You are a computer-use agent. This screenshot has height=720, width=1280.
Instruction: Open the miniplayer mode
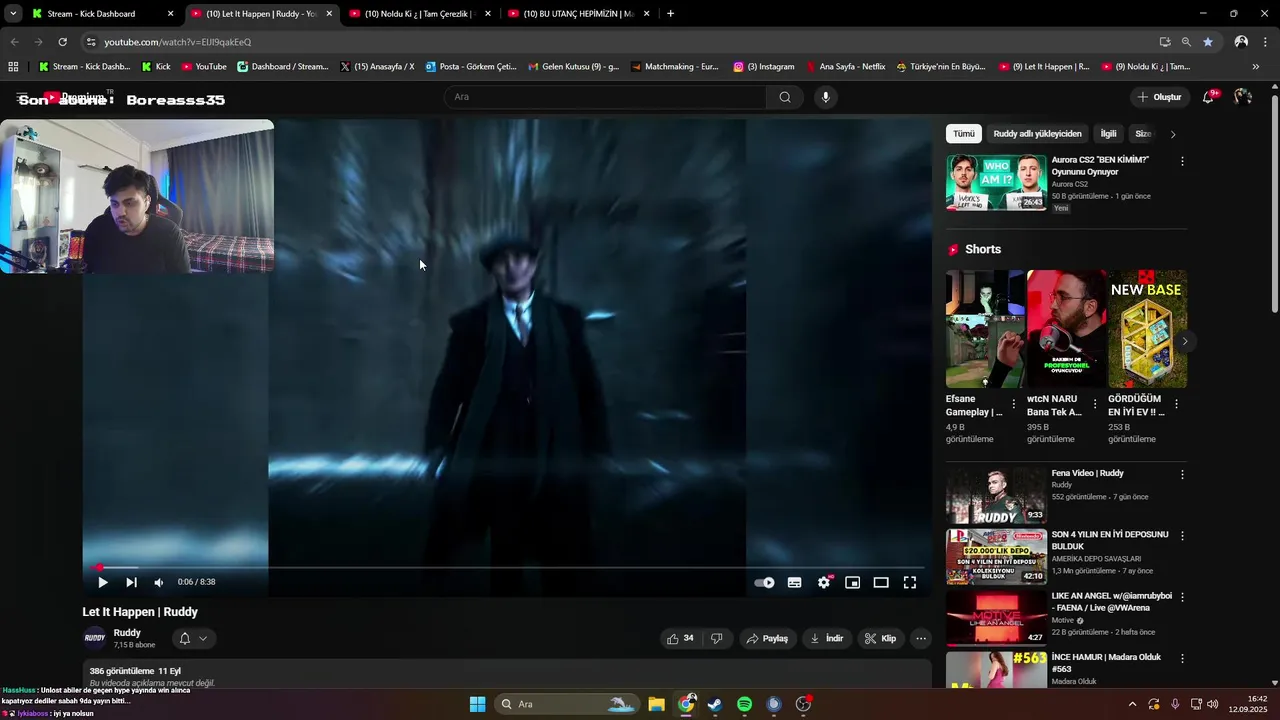point(852,582)
